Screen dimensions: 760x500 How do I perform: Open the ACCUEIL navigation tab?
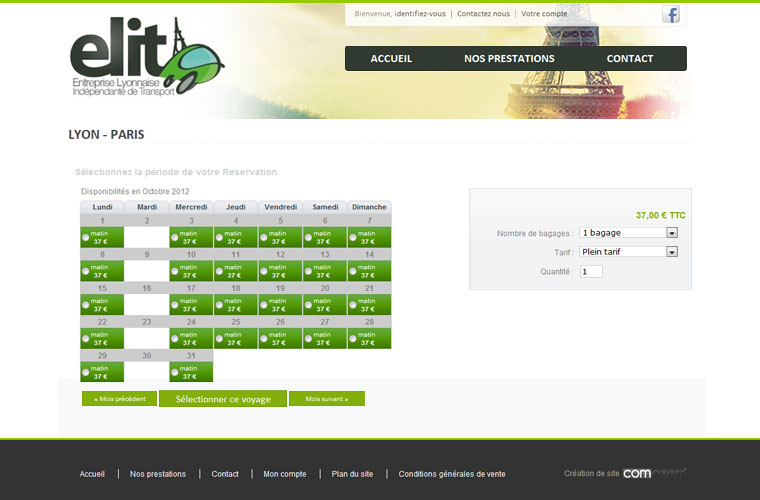pos(391,59)
